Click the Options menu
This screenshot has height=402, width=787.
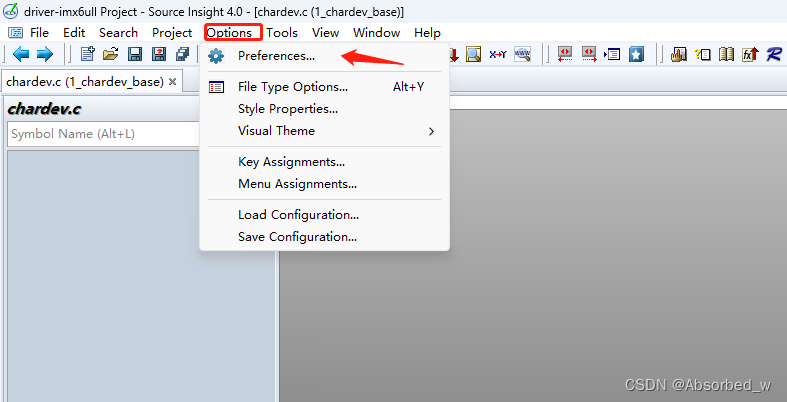click(229, 33)
